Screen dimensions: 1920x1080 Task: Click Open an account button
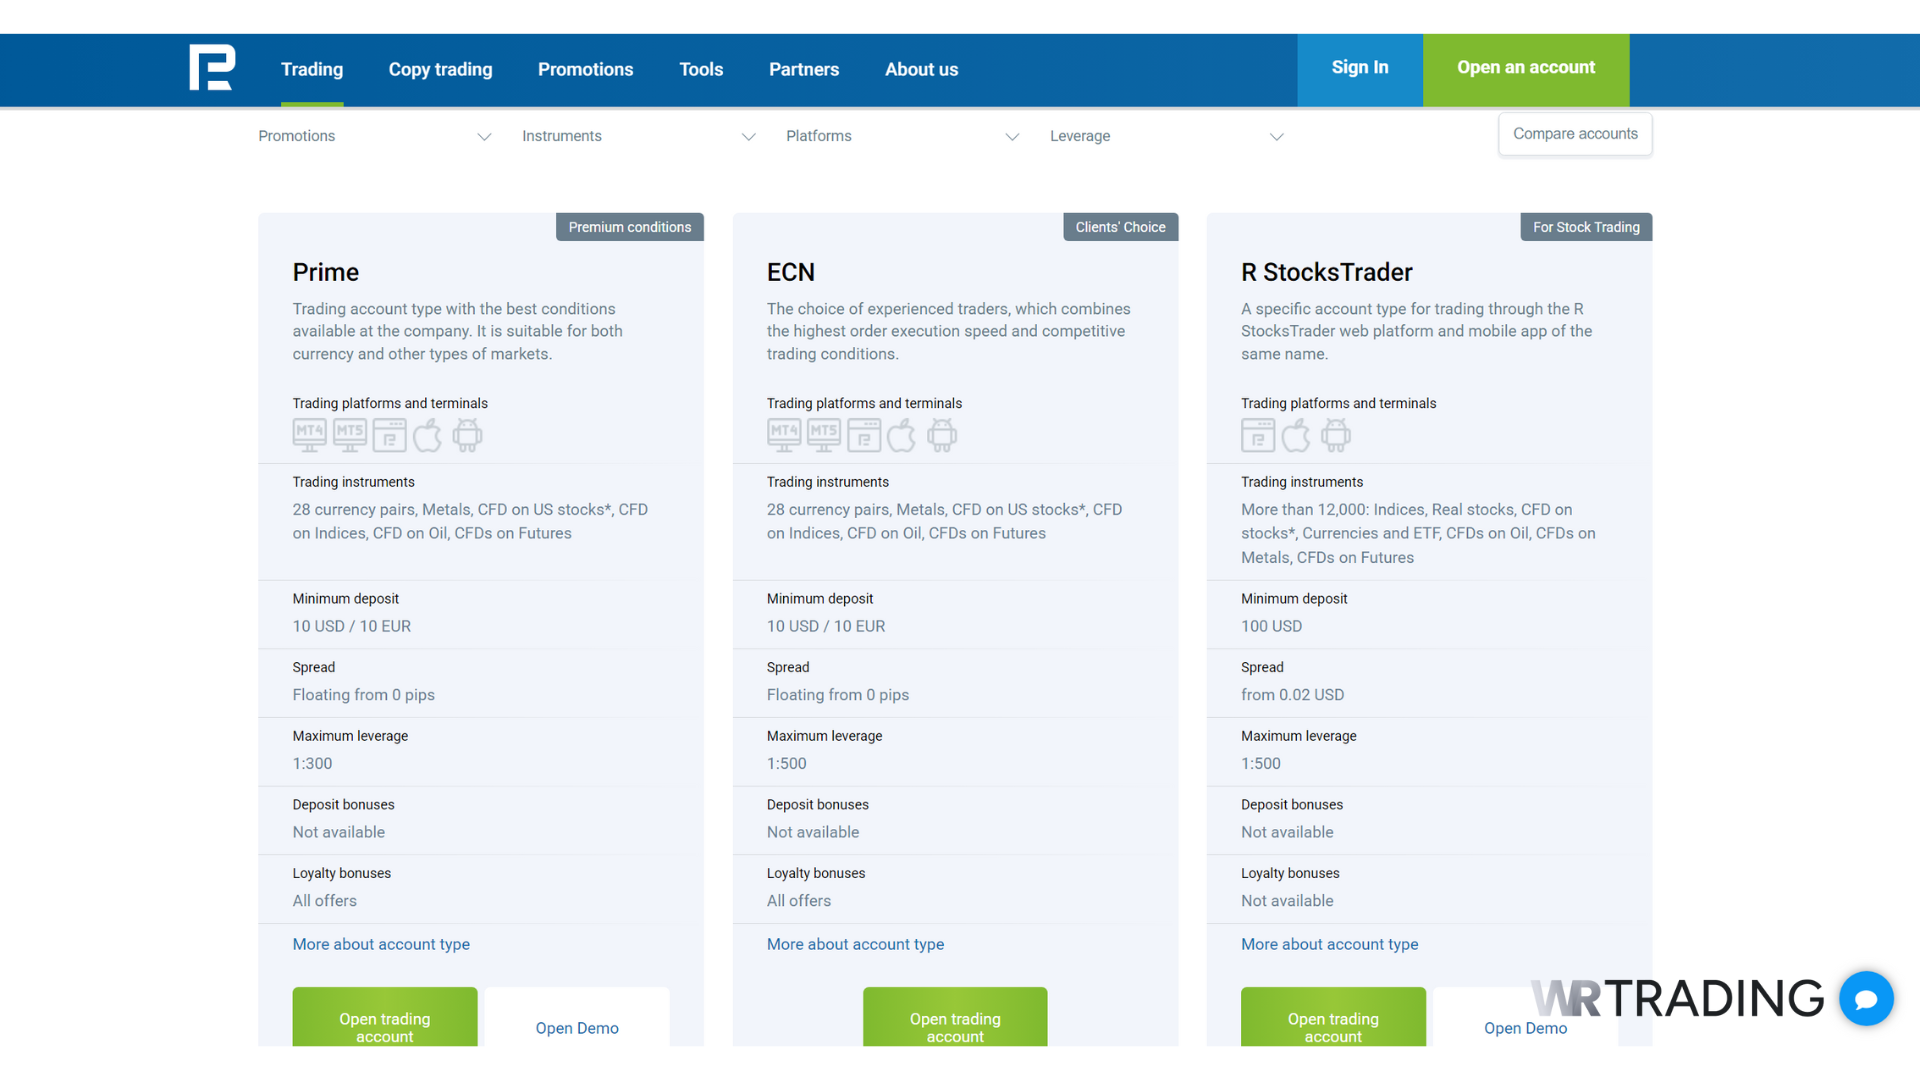click(1526, 68)
